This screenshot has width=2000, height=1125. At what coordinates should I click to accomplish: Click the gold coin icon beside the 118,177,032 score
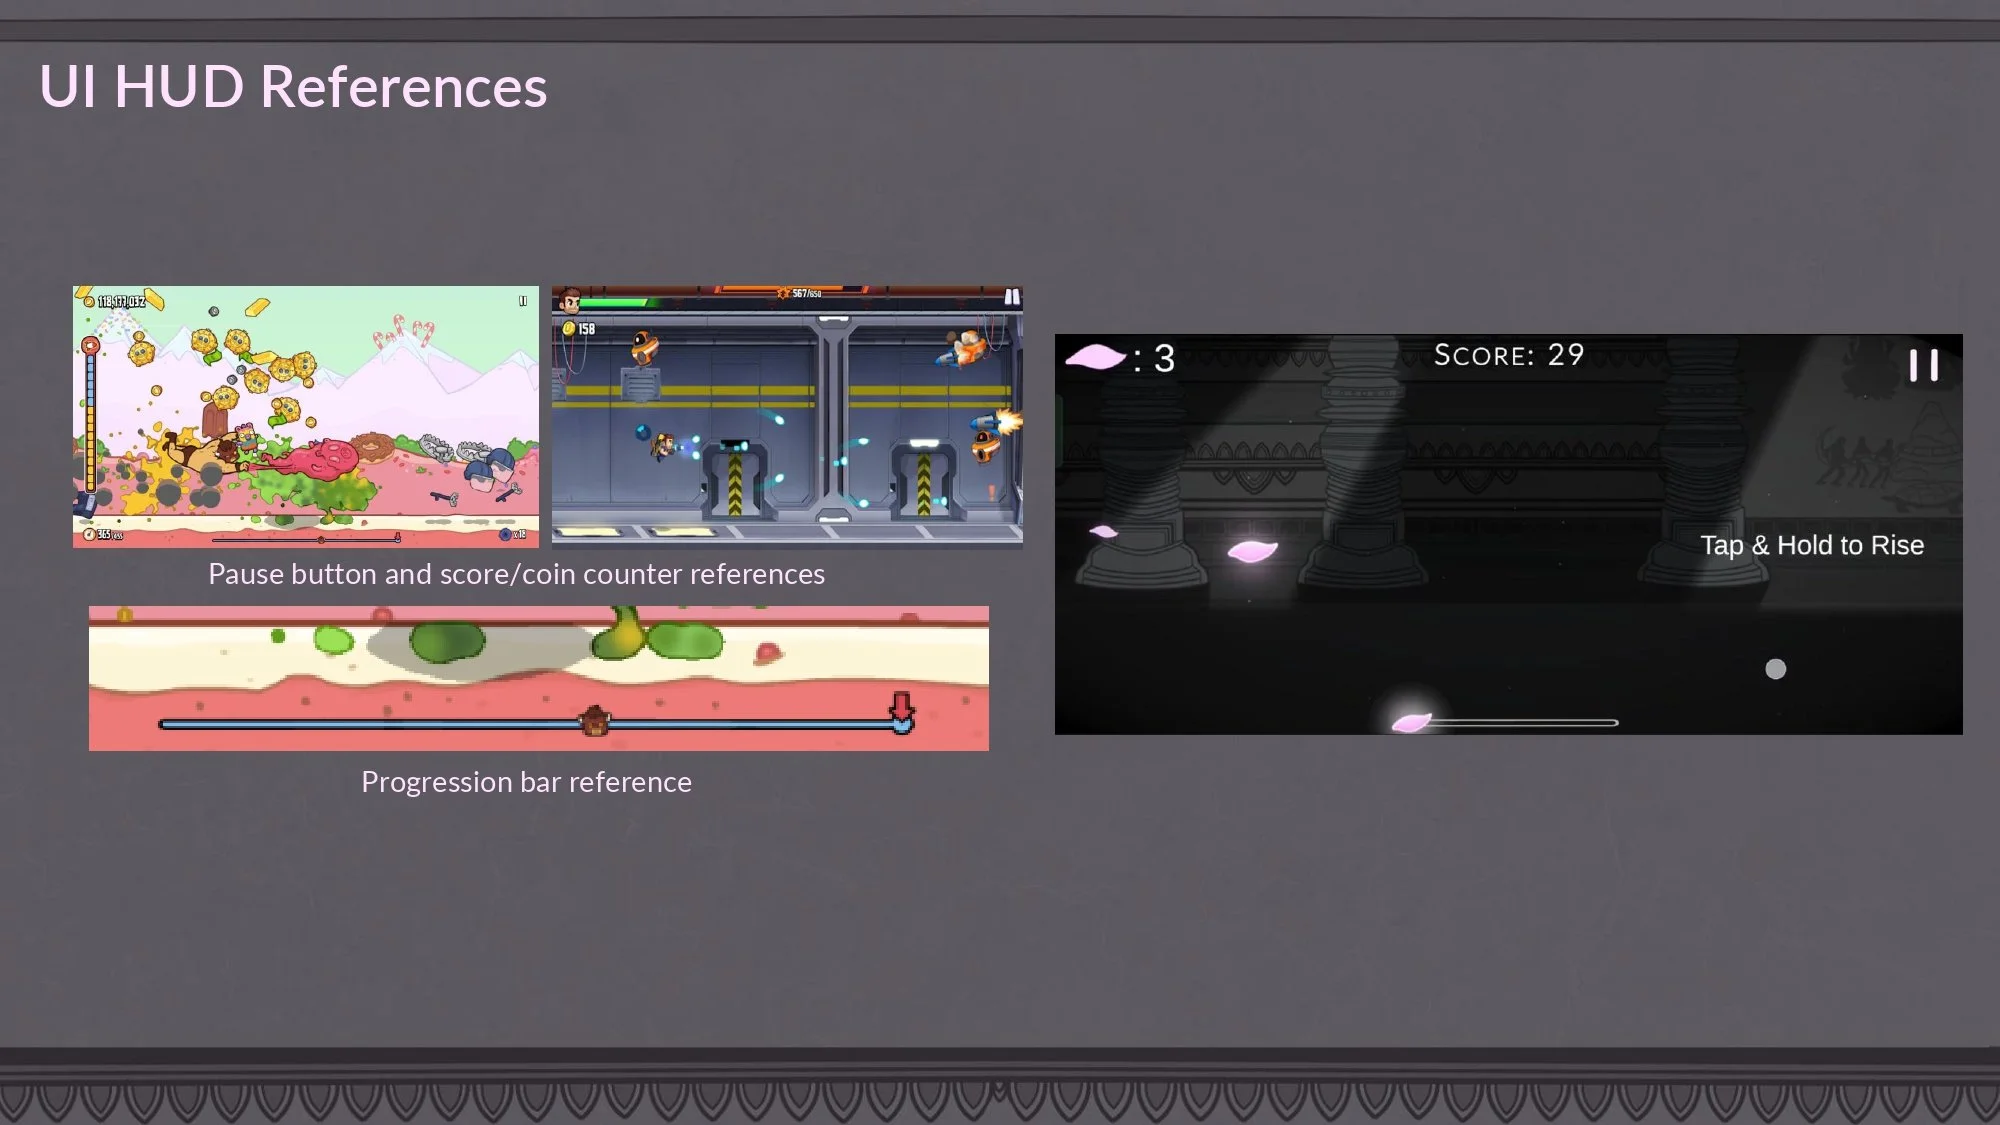[88, 301]
